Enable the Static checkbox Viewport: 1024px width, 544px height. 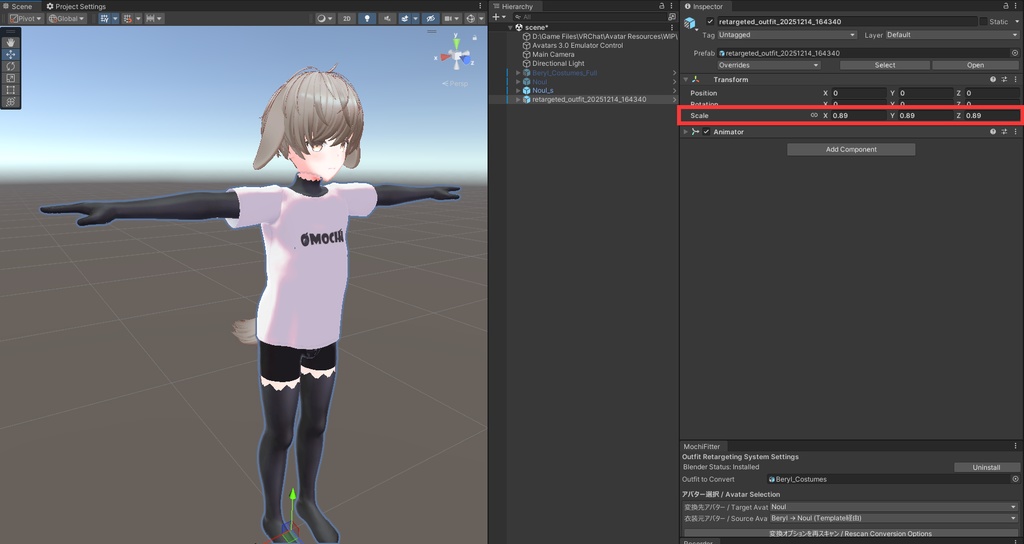[983, 22]
